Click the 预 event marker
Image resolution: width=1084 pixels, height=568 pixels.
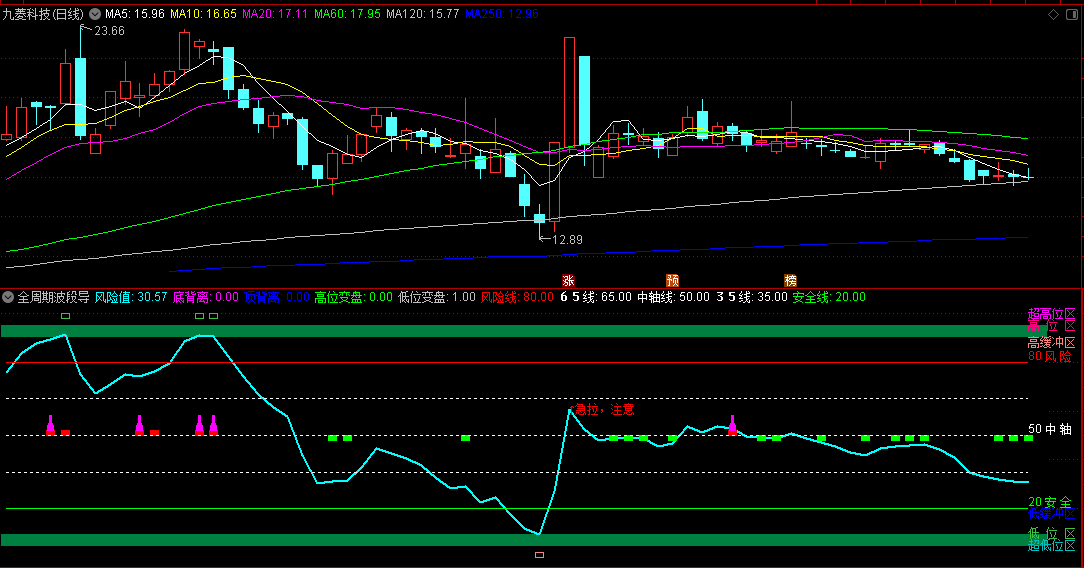pyautogui.click(x=672, y=280)
